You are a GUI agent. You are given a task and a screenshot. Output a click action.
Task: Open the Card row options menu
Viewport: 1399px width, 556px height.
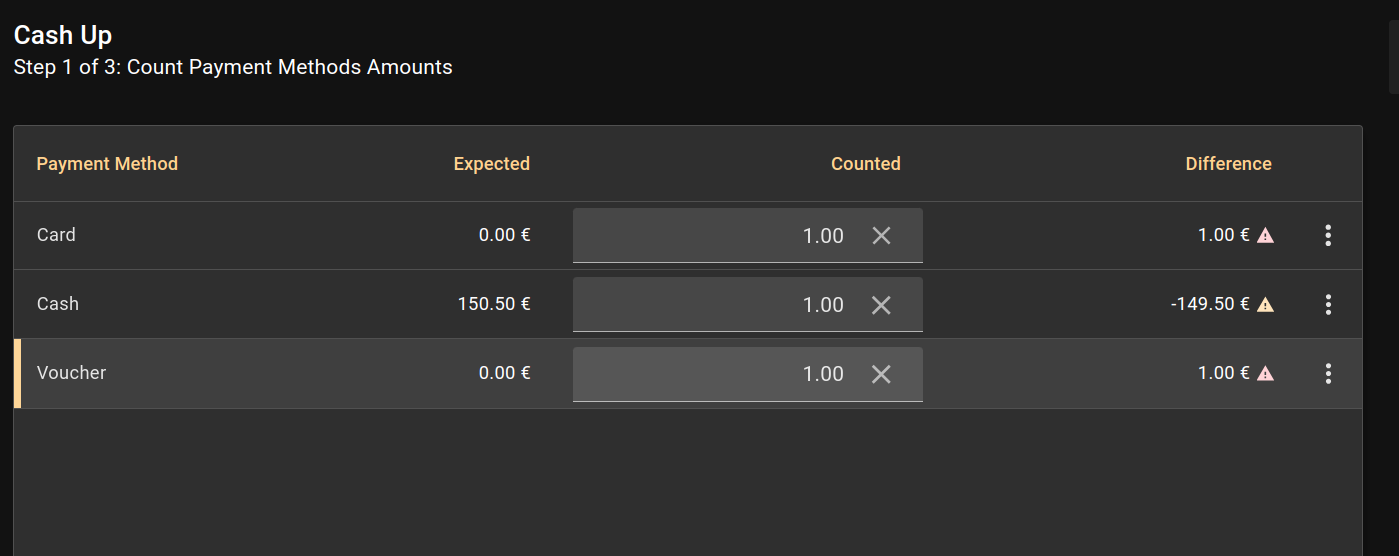tap(1328, 236)
